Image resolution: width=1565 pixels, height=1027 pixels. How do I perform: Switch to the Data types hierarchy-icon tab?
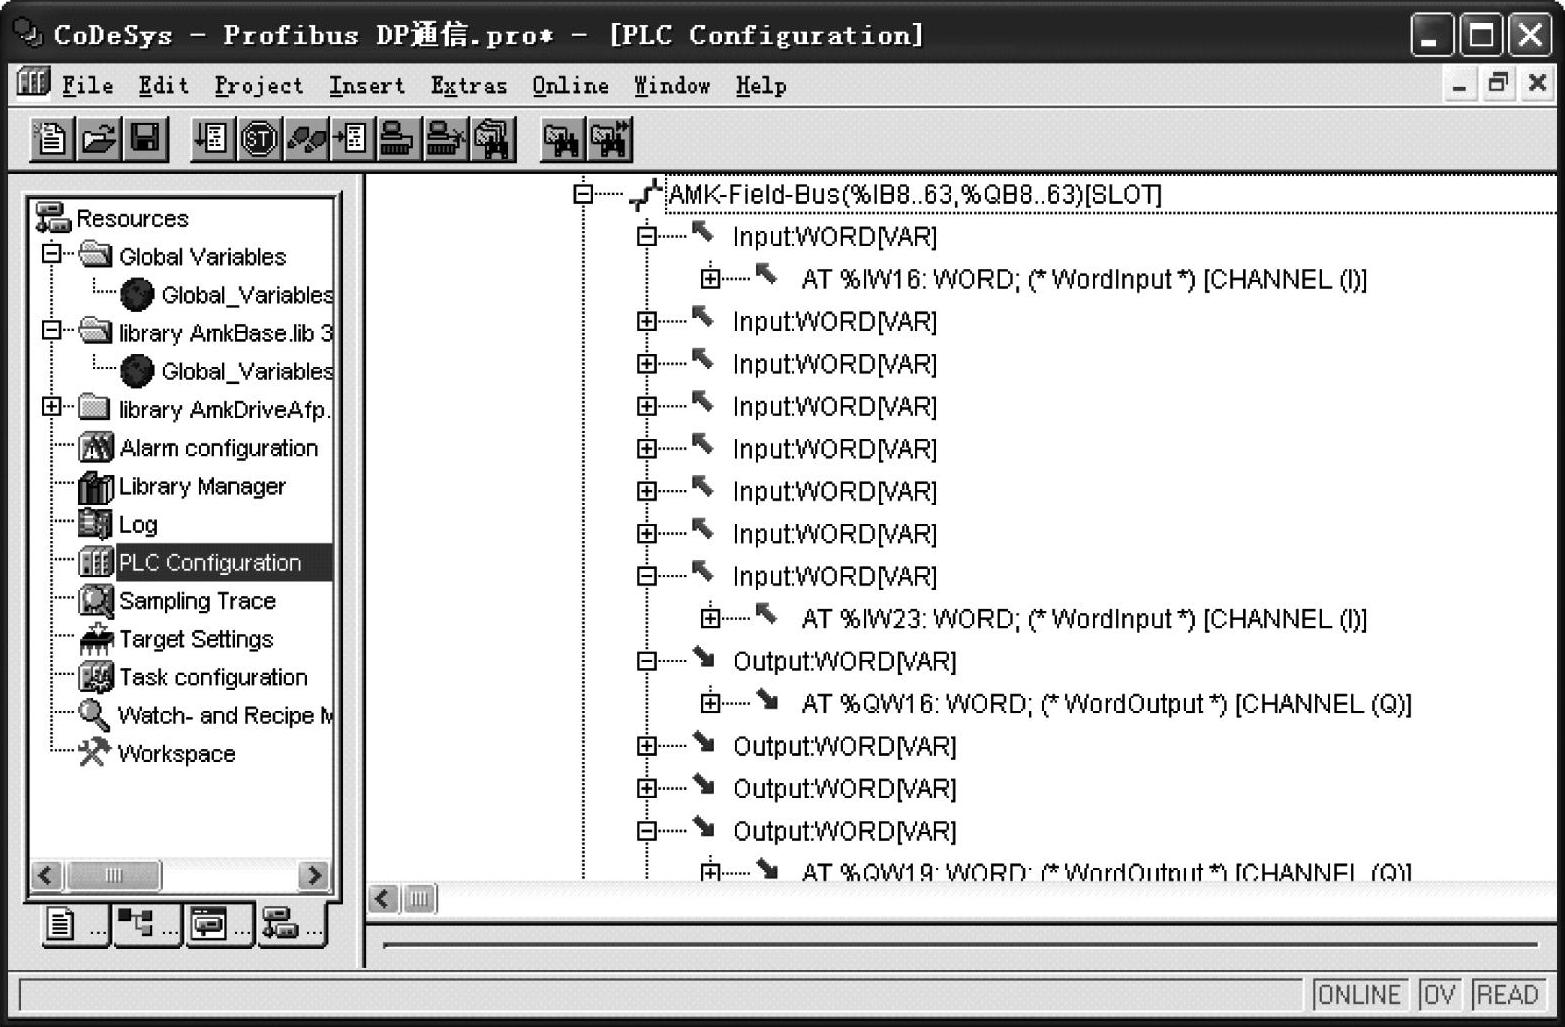click(146, 925)
